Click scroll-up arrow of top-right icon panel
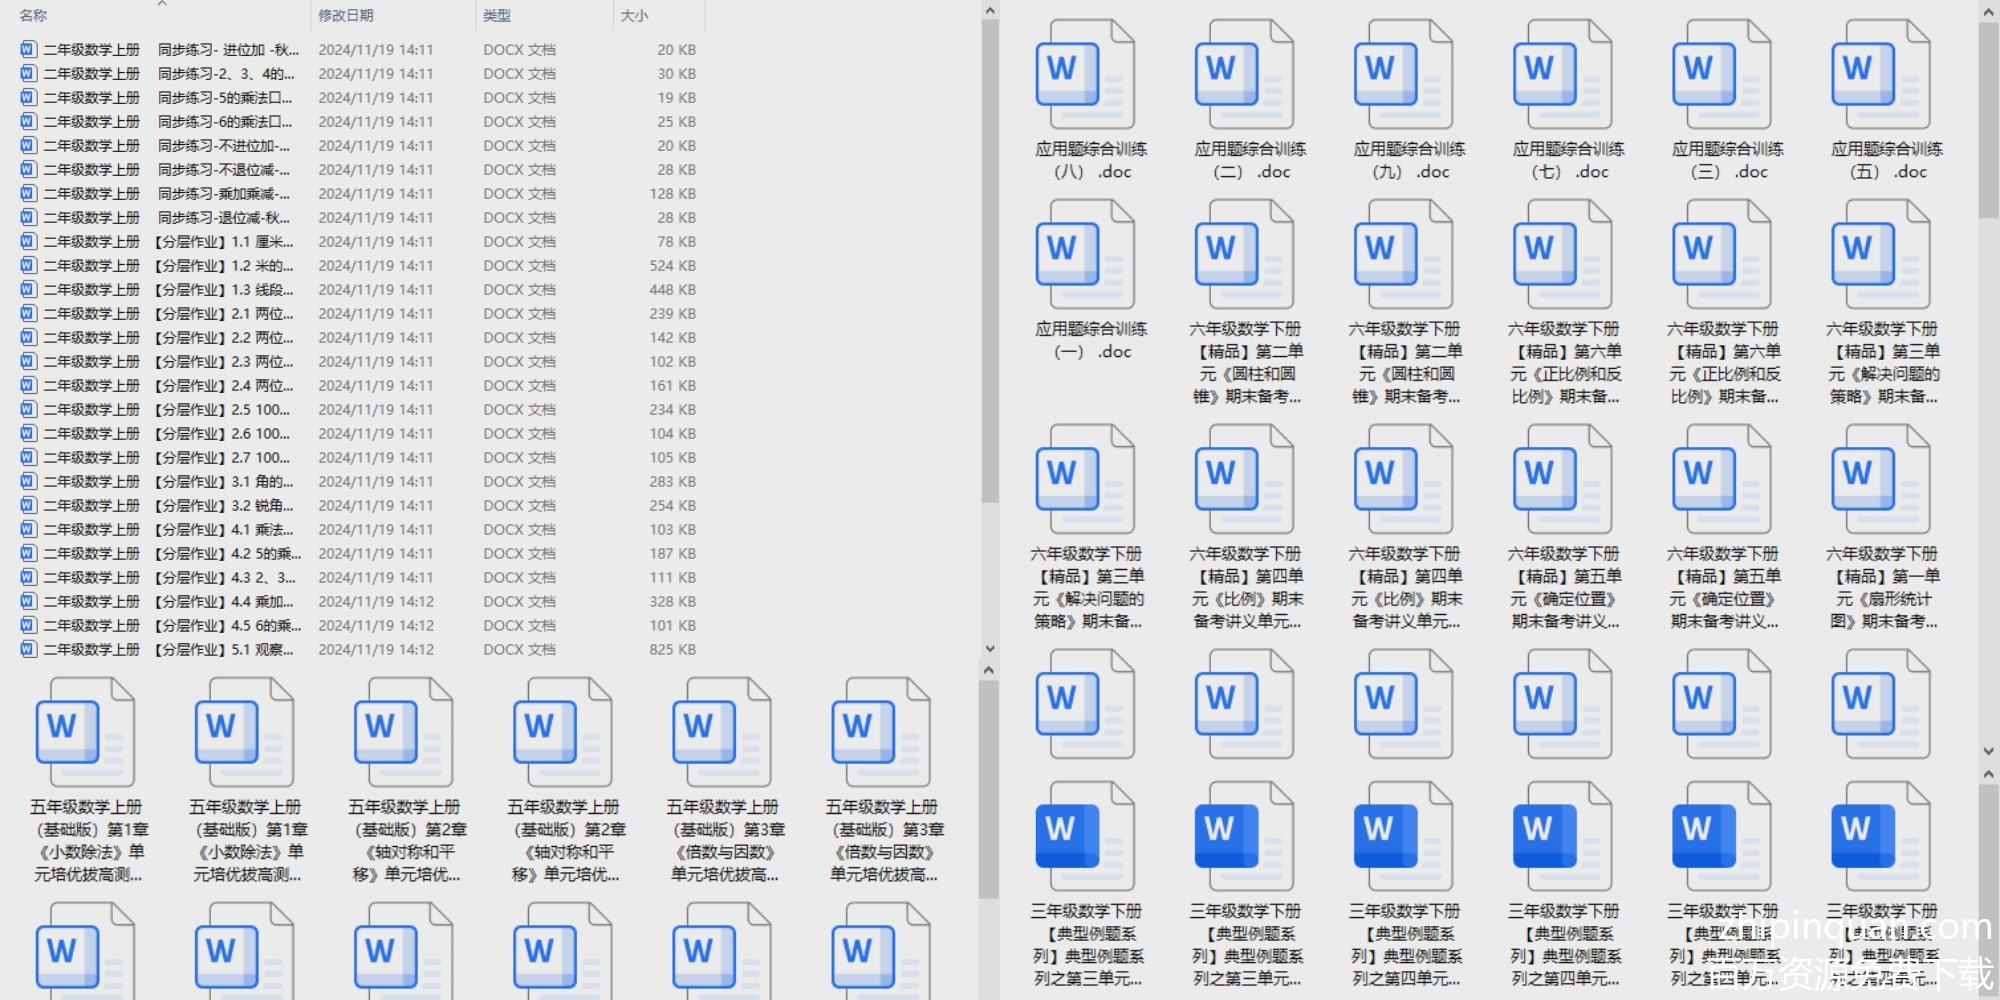The height and width of the screenshot is (1000, 2000). [x=1988, y=11]
